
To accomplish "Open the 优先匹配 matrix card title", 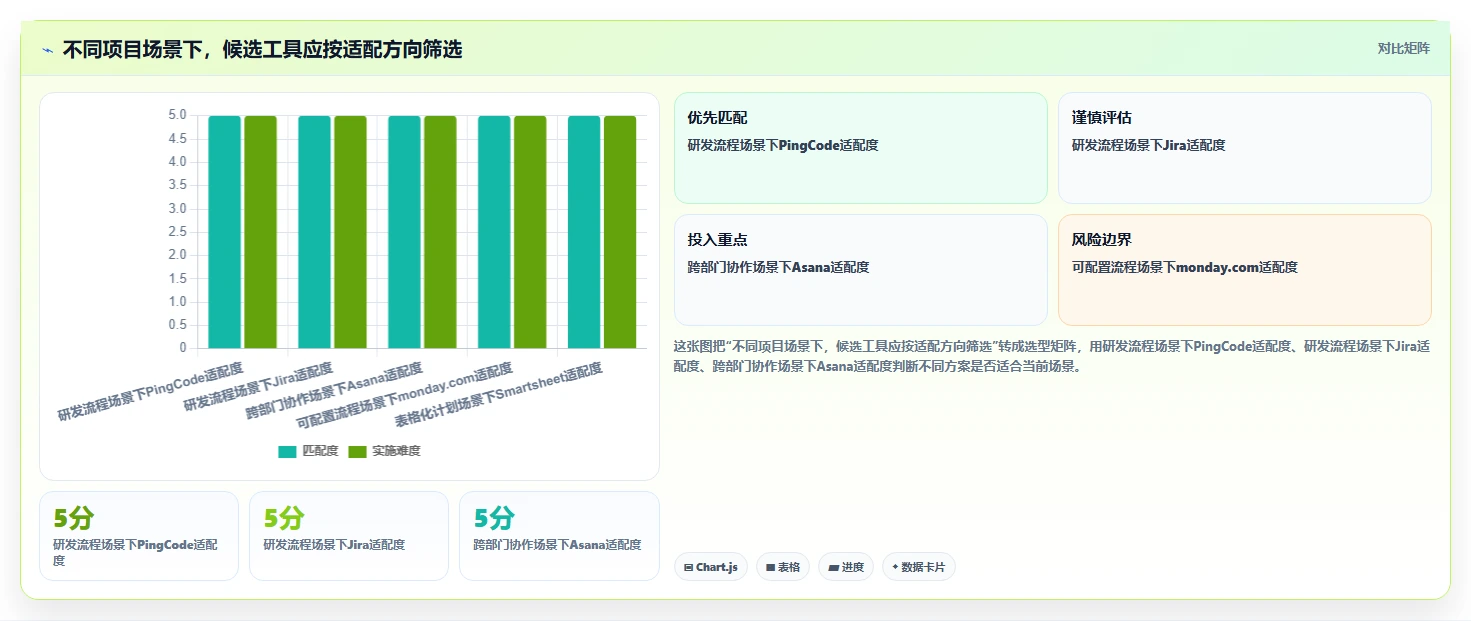I will tap(717, 118).
